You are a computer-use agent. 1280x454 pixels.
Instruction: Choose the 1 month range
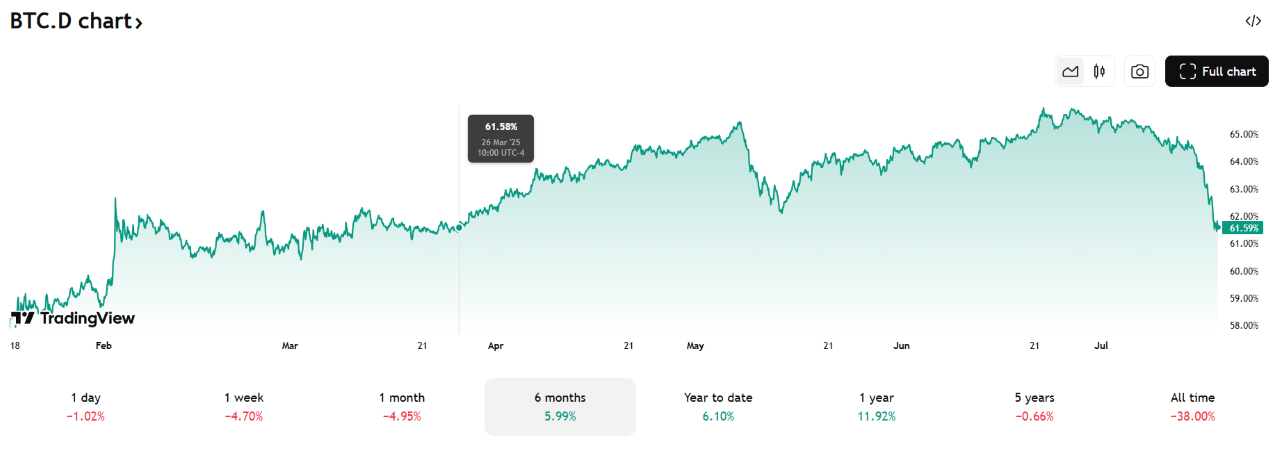coord(402,406)
